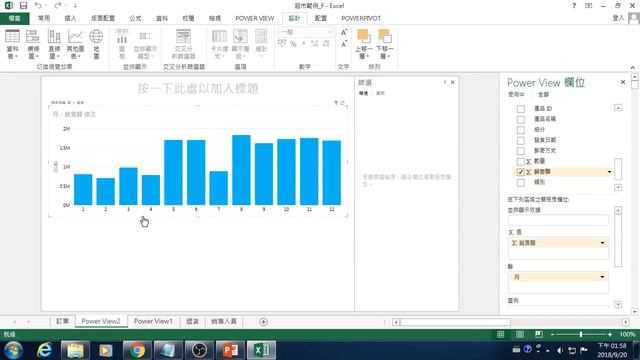Open the 檔案 File tab
The image size is (640, 360).
click(x=15, y=18)
